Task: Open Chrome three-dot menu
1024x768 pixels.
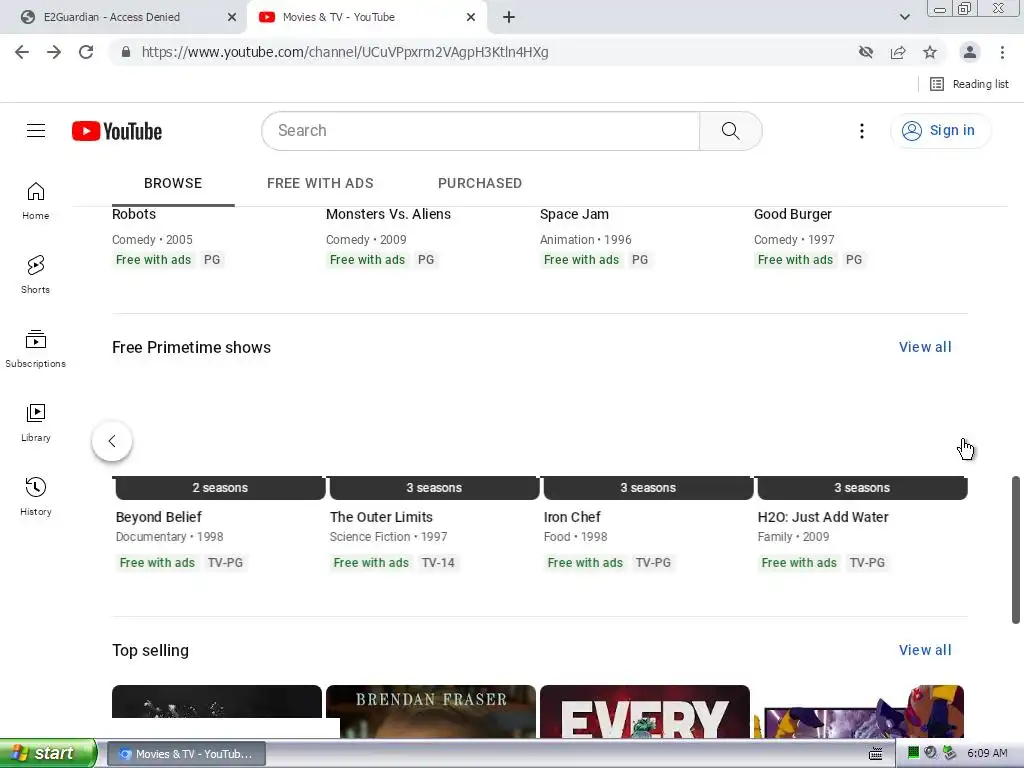Action: 1002,52
